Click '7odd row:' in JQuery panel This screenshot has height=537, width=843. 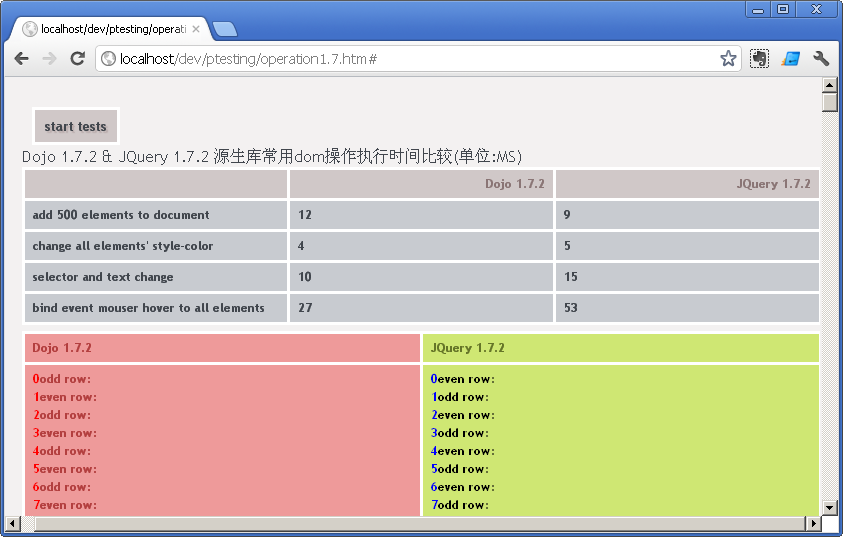pyautogui.click(x=460, y=505)
